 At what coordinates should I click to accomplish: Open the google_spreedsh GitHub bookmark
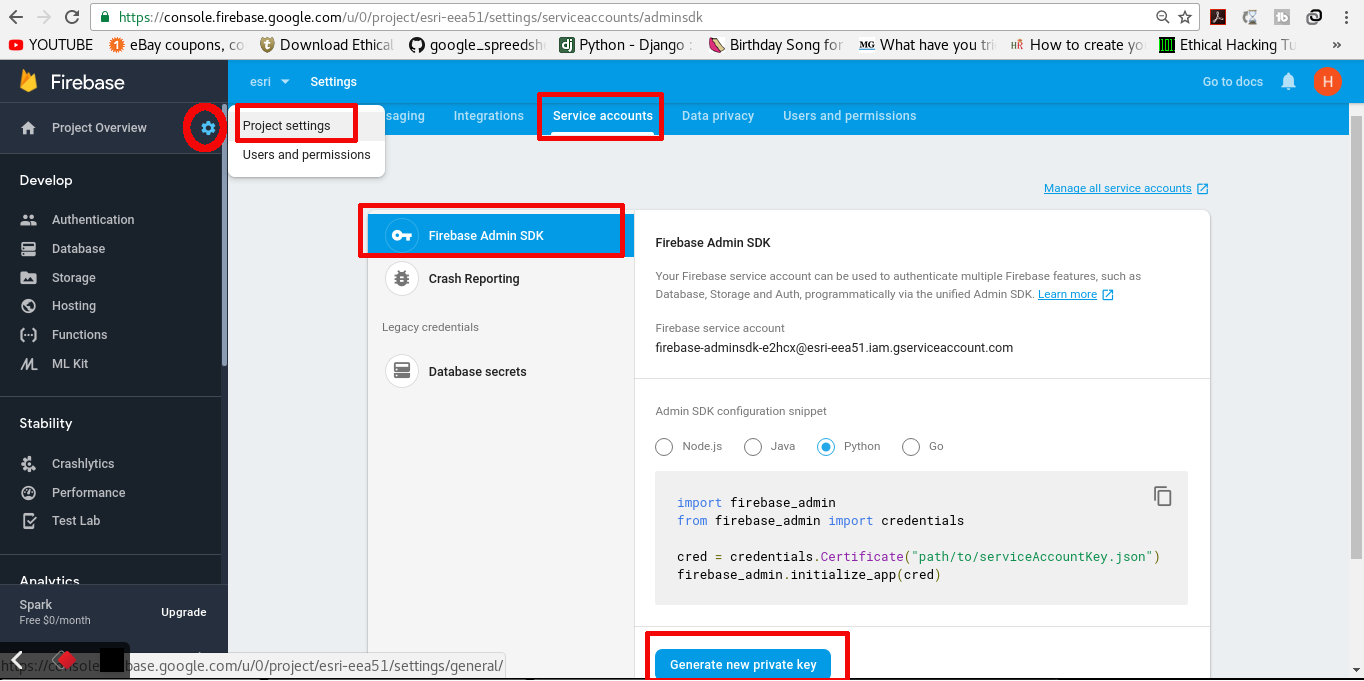(x=477, y=45)
